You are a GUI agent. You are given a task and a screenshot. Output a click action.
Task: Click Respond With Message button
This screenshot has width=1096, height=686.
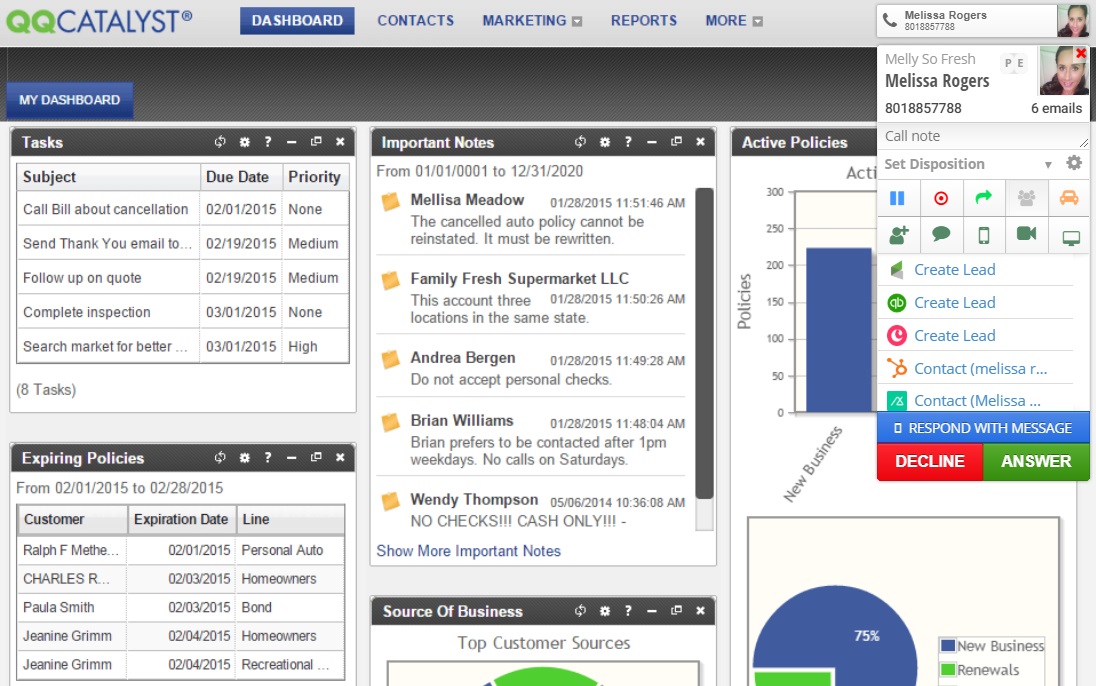[983, 428]
